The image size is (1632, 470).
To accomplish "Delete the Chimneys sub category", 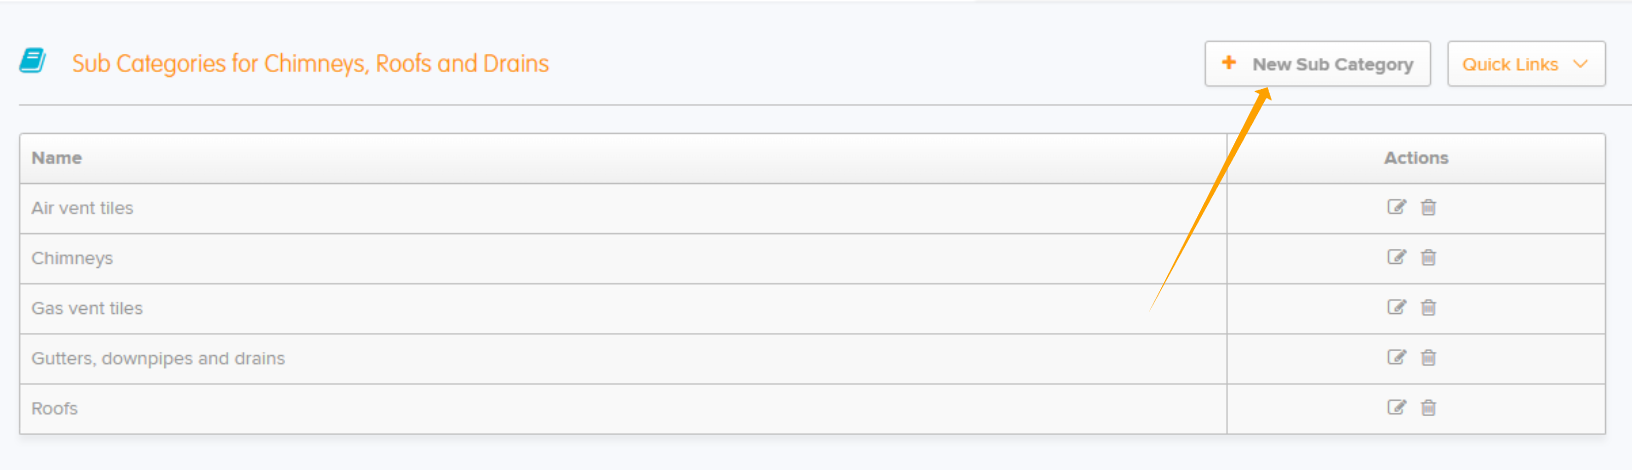I will (x=1428, y=257).
